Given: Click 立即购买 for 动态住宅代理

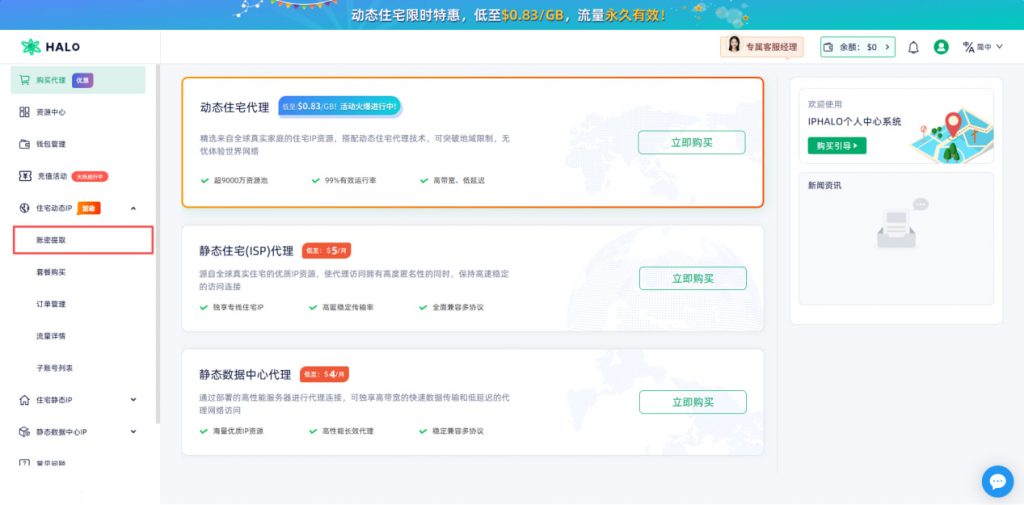Looking at the screenshot, I should [691, 142].
